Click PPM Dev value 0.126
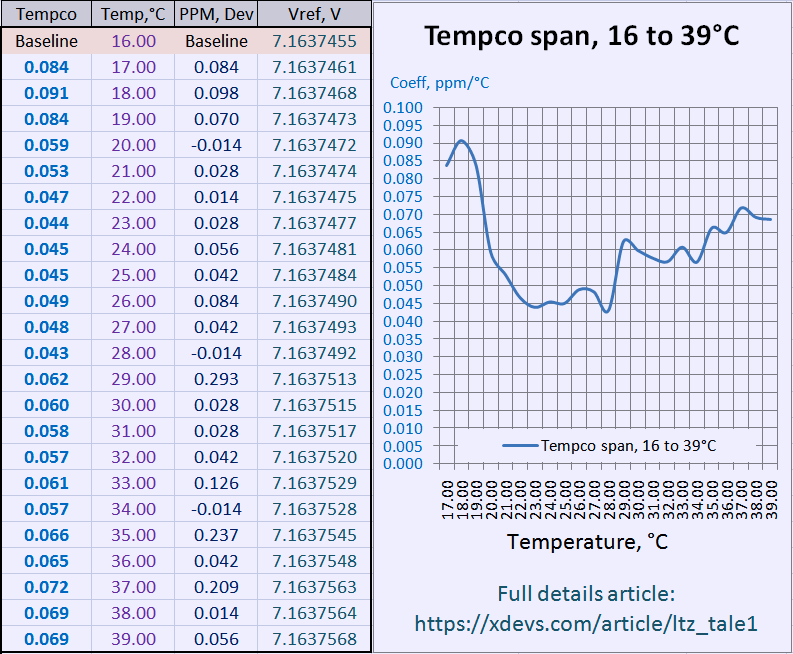The height and width of the screenshot is (654, 793). point(216,483)
